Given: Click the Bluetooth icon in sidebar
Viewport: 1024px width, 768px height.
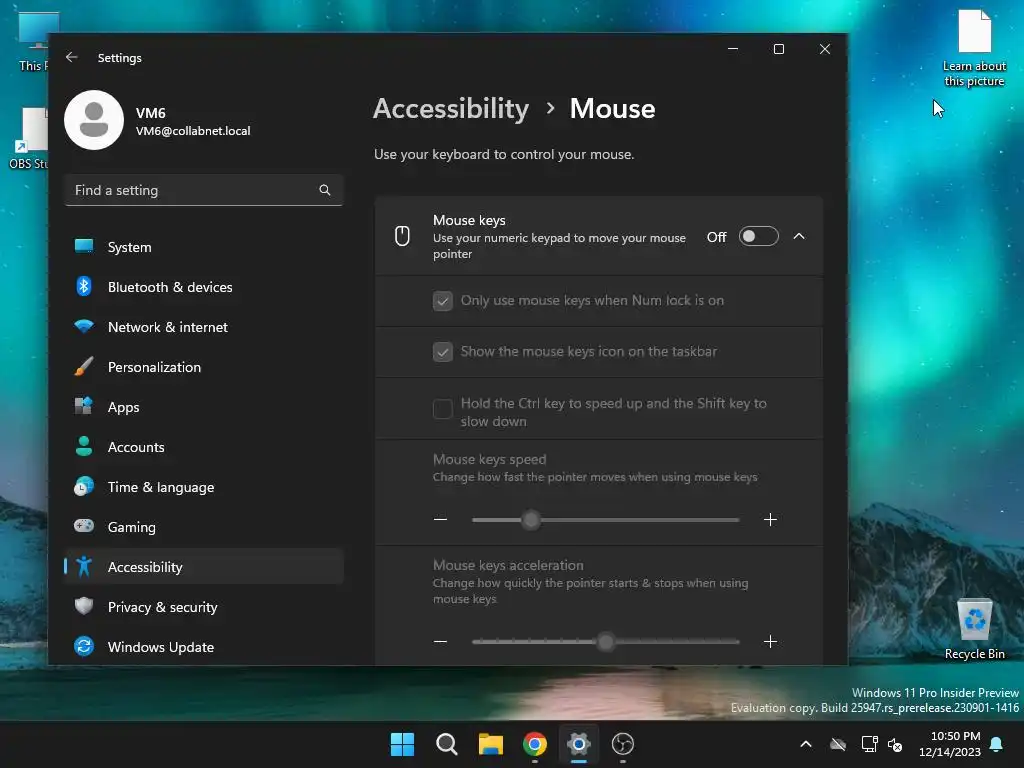Looking at the screenshot, I should [84, 286].
